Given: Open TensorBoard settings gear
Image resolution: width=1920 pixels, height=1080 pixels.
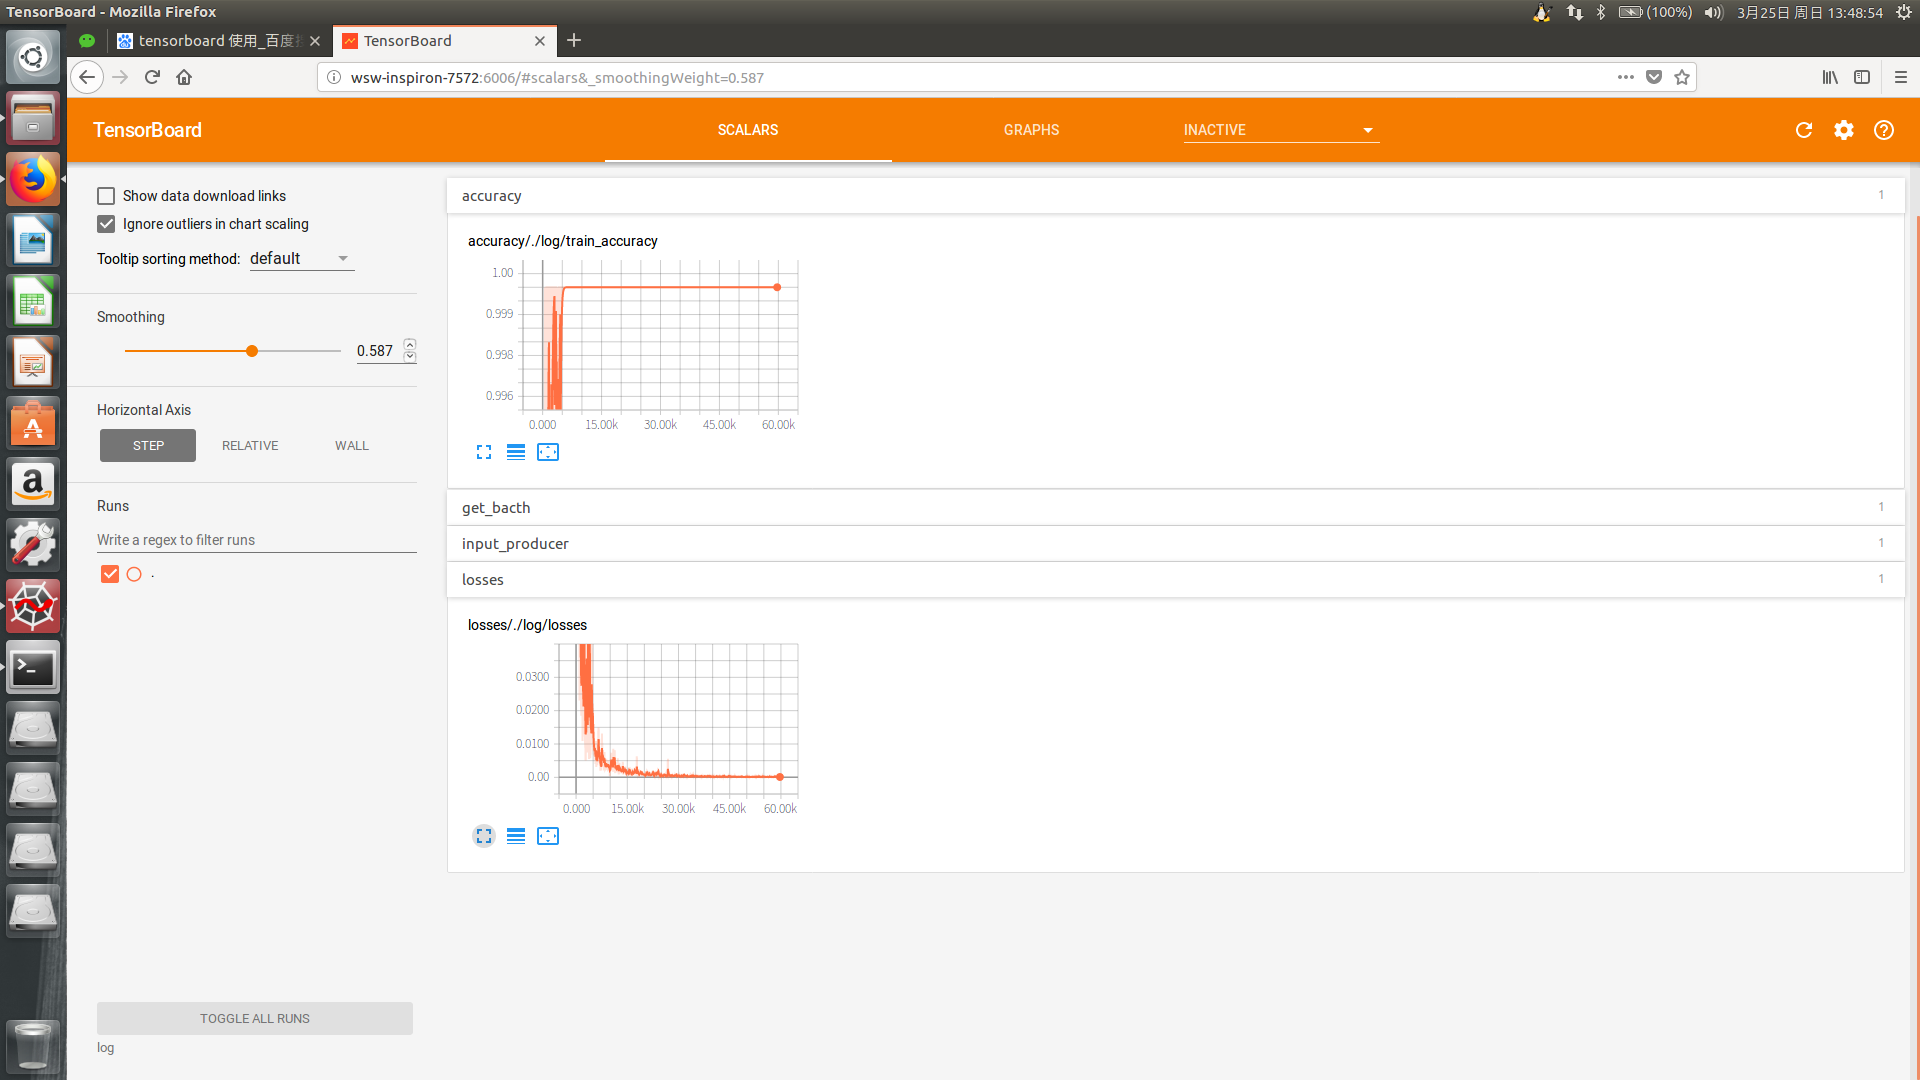Looking at the screenshot, I should 1844,130.
